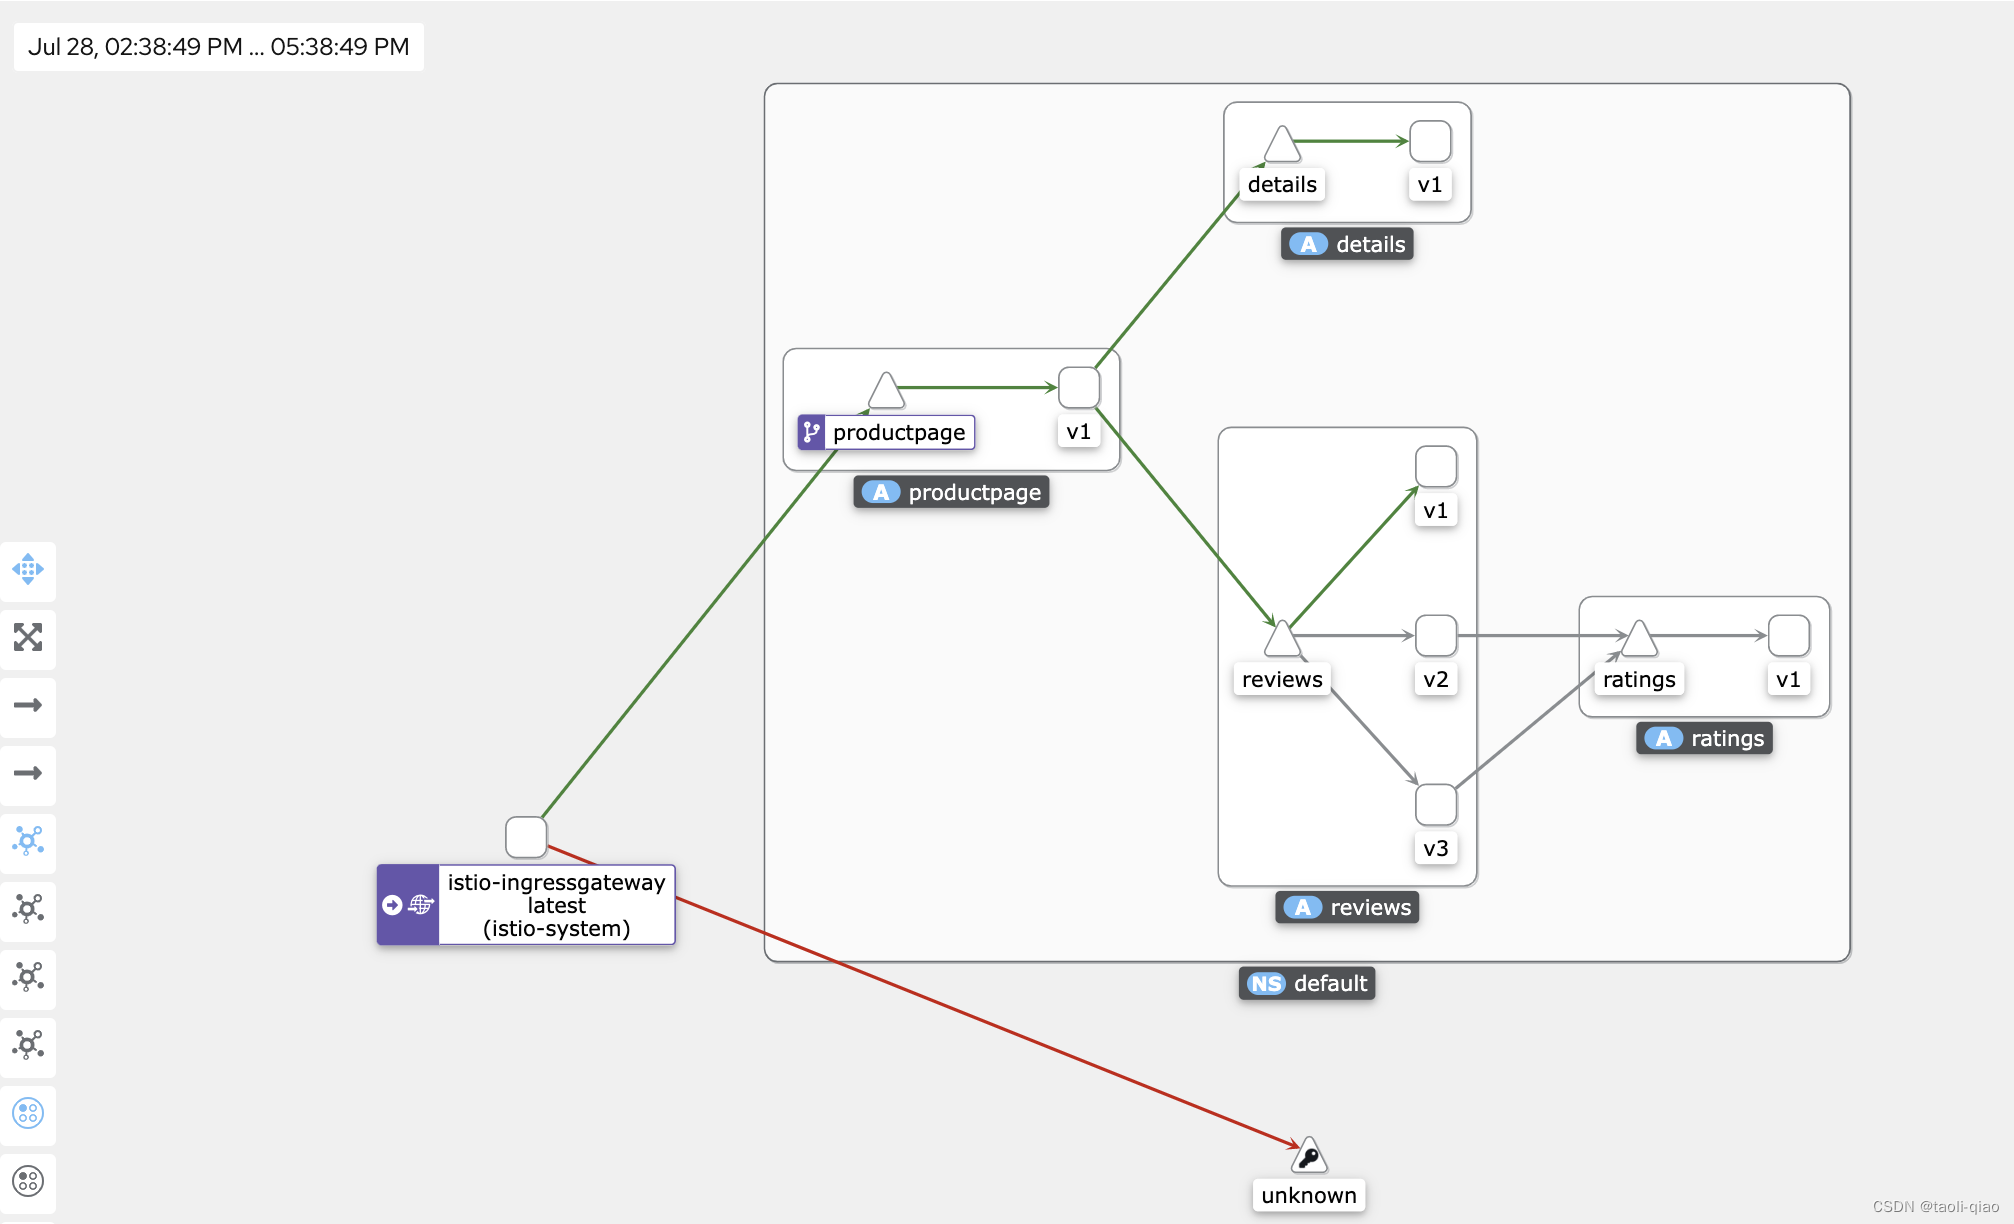Select the reviews app box label
The width and height of the screenshot is (2014, 1224).
click(1347, 907)
